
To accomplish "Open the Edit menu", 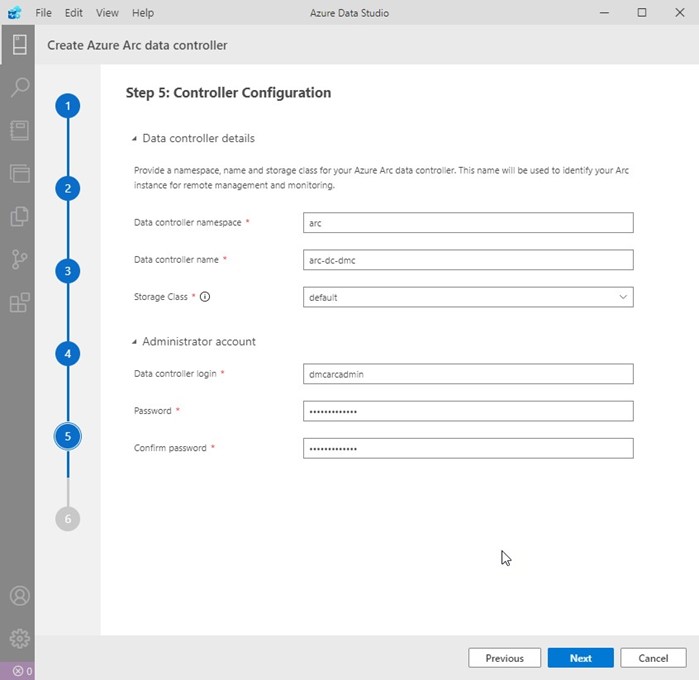I will pos(74,13).
